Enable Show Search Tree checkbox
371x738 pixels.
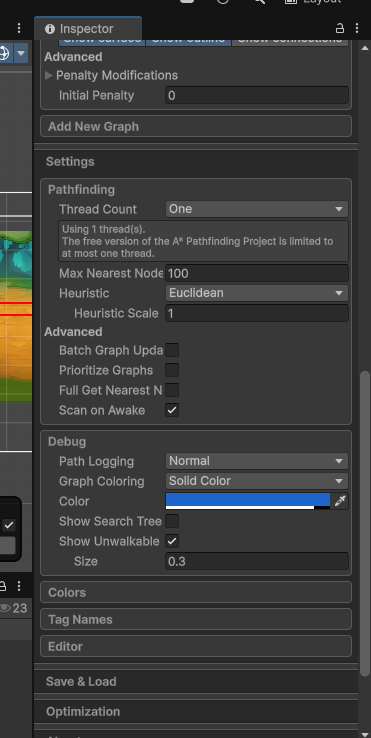(172, 521)
